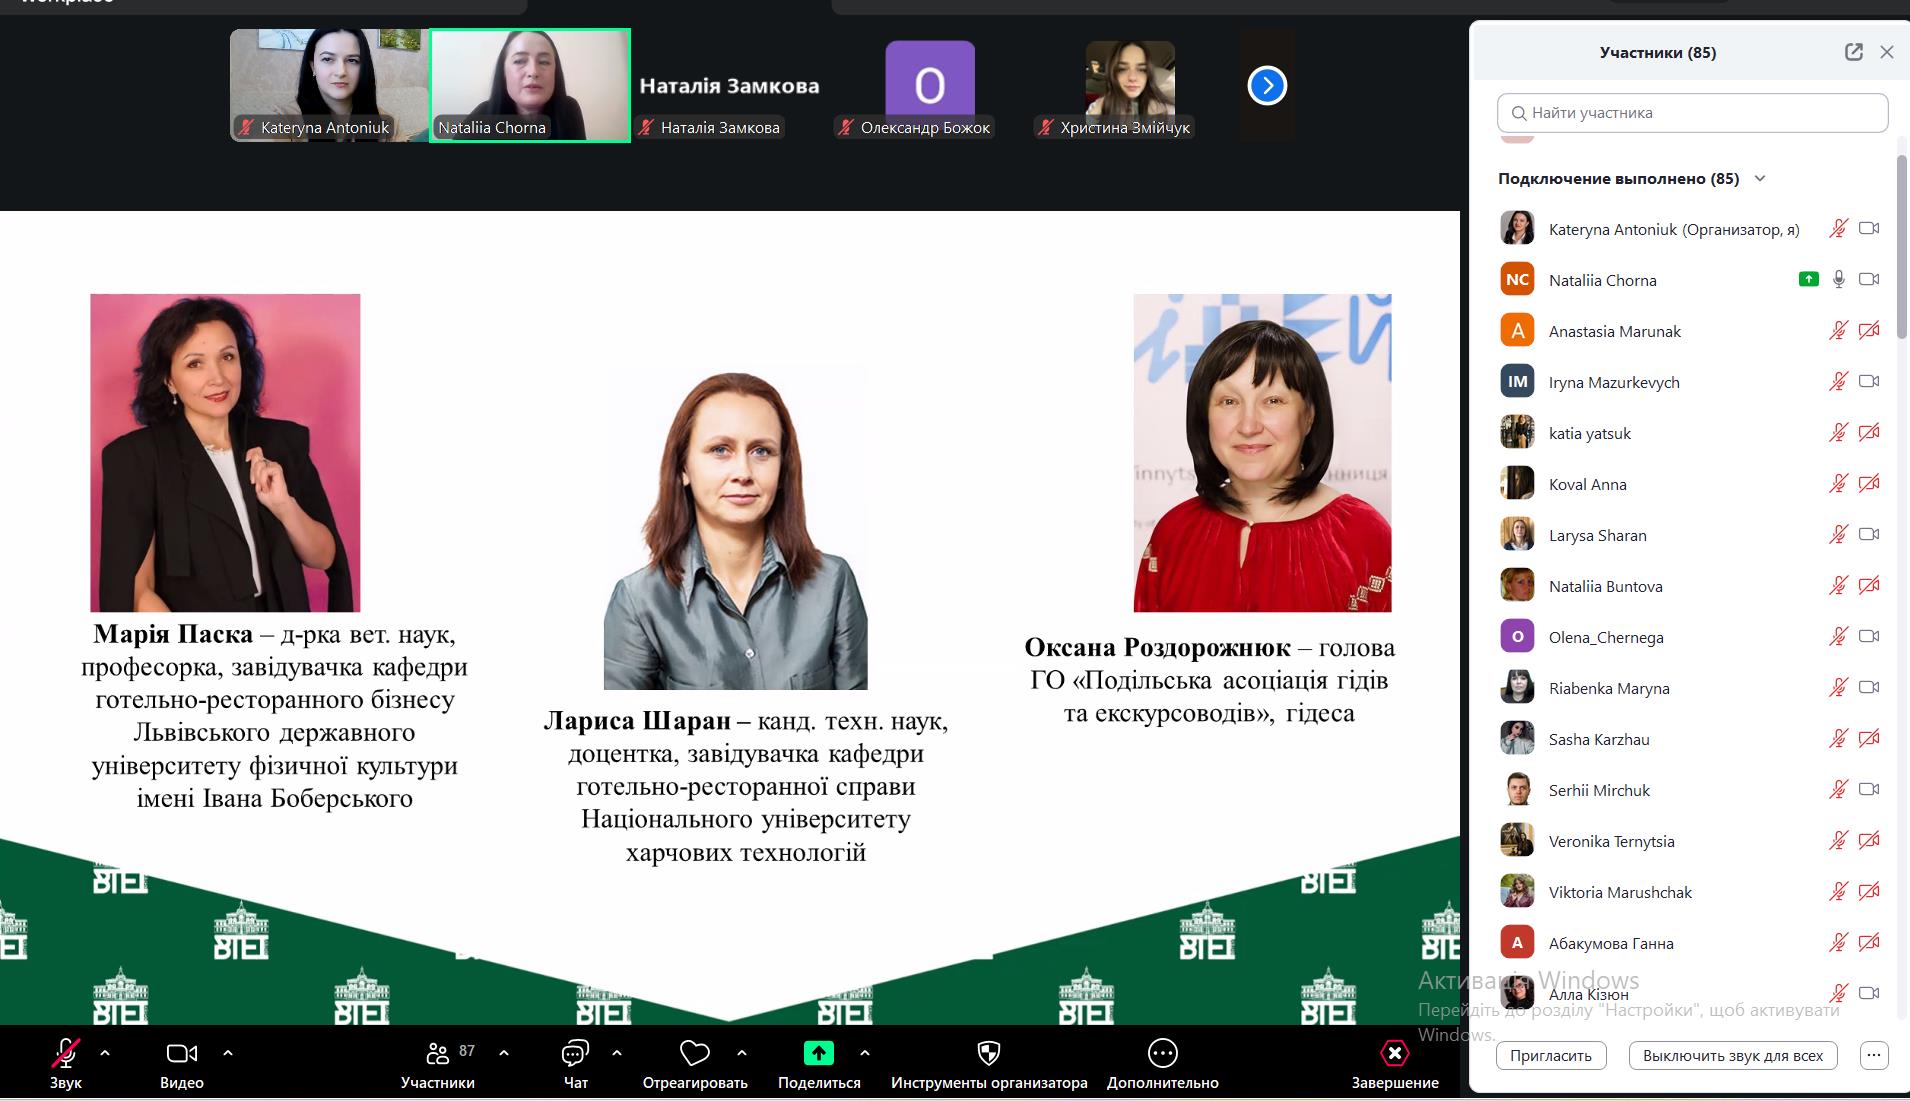
Task: Toggle Nataliia Chorna's microphone in participant list
Action: tap(1838, 280)
